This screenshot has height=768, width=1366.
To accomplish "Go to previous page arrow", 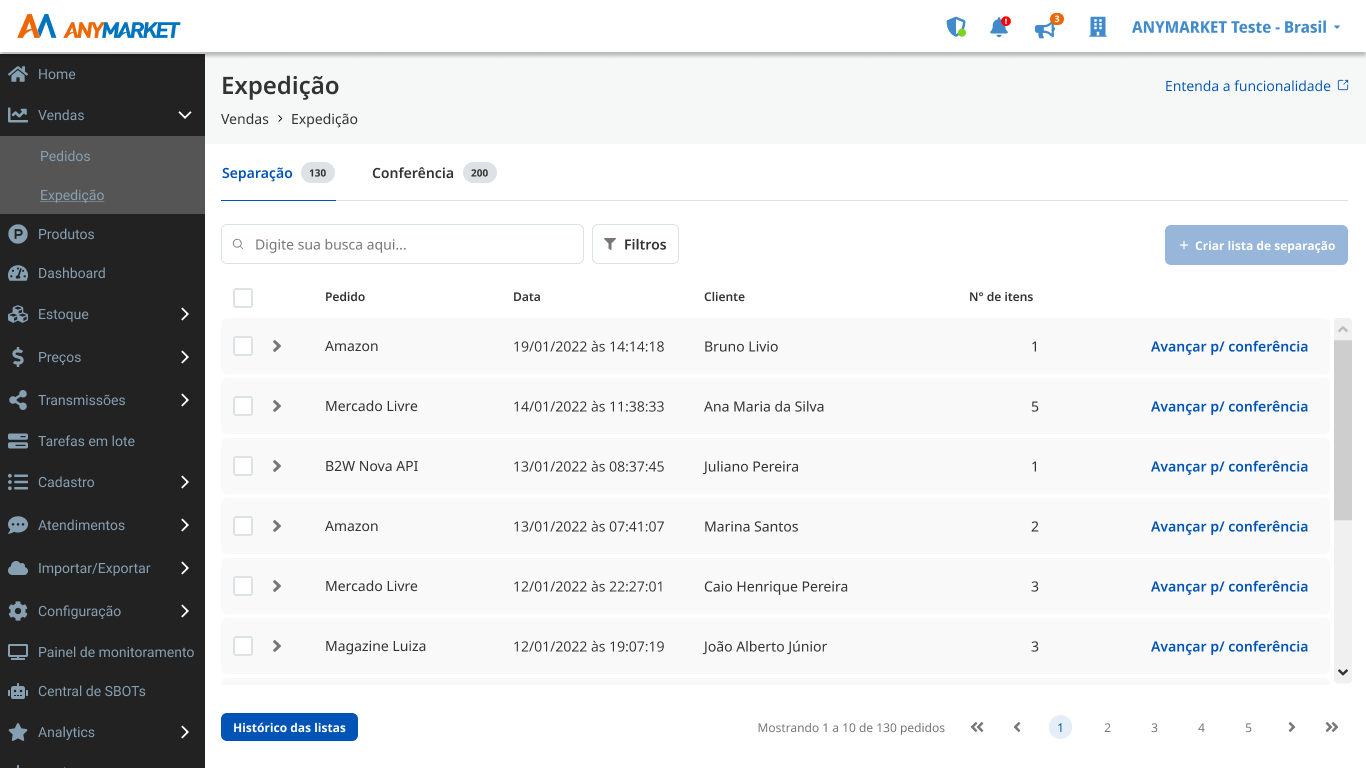I will pos(1017,727).
